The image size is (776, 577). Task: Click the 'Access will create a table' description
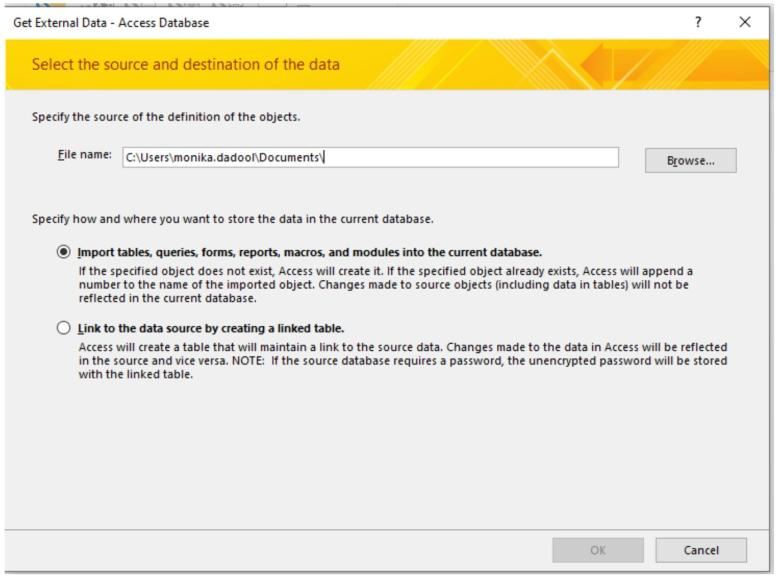(x=403, y=360)
